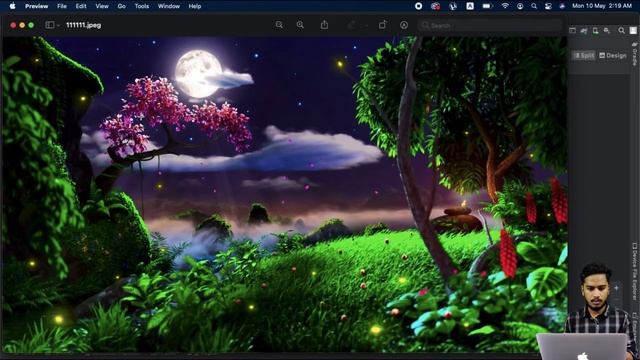Share the image via the share icon

[324, 25]
